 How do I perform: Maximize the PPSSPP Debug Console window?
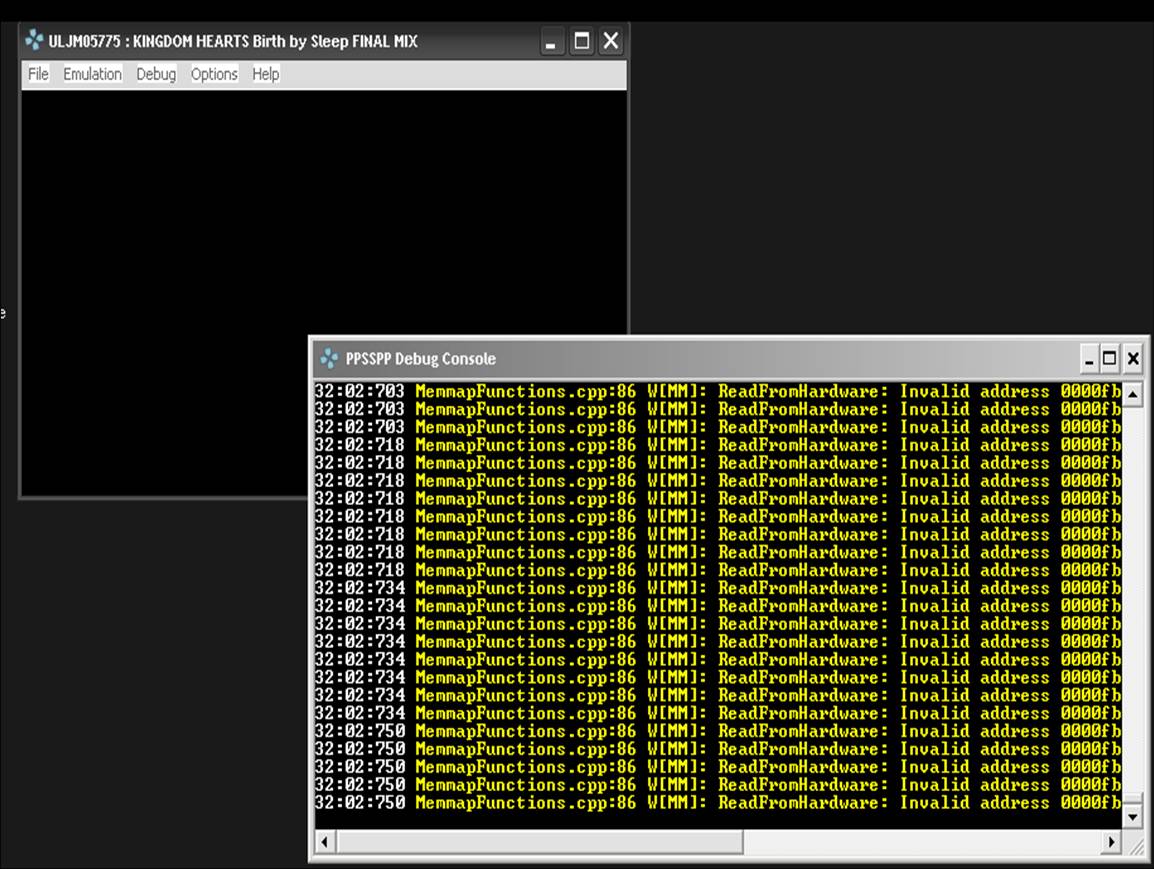click(1110, 359)
